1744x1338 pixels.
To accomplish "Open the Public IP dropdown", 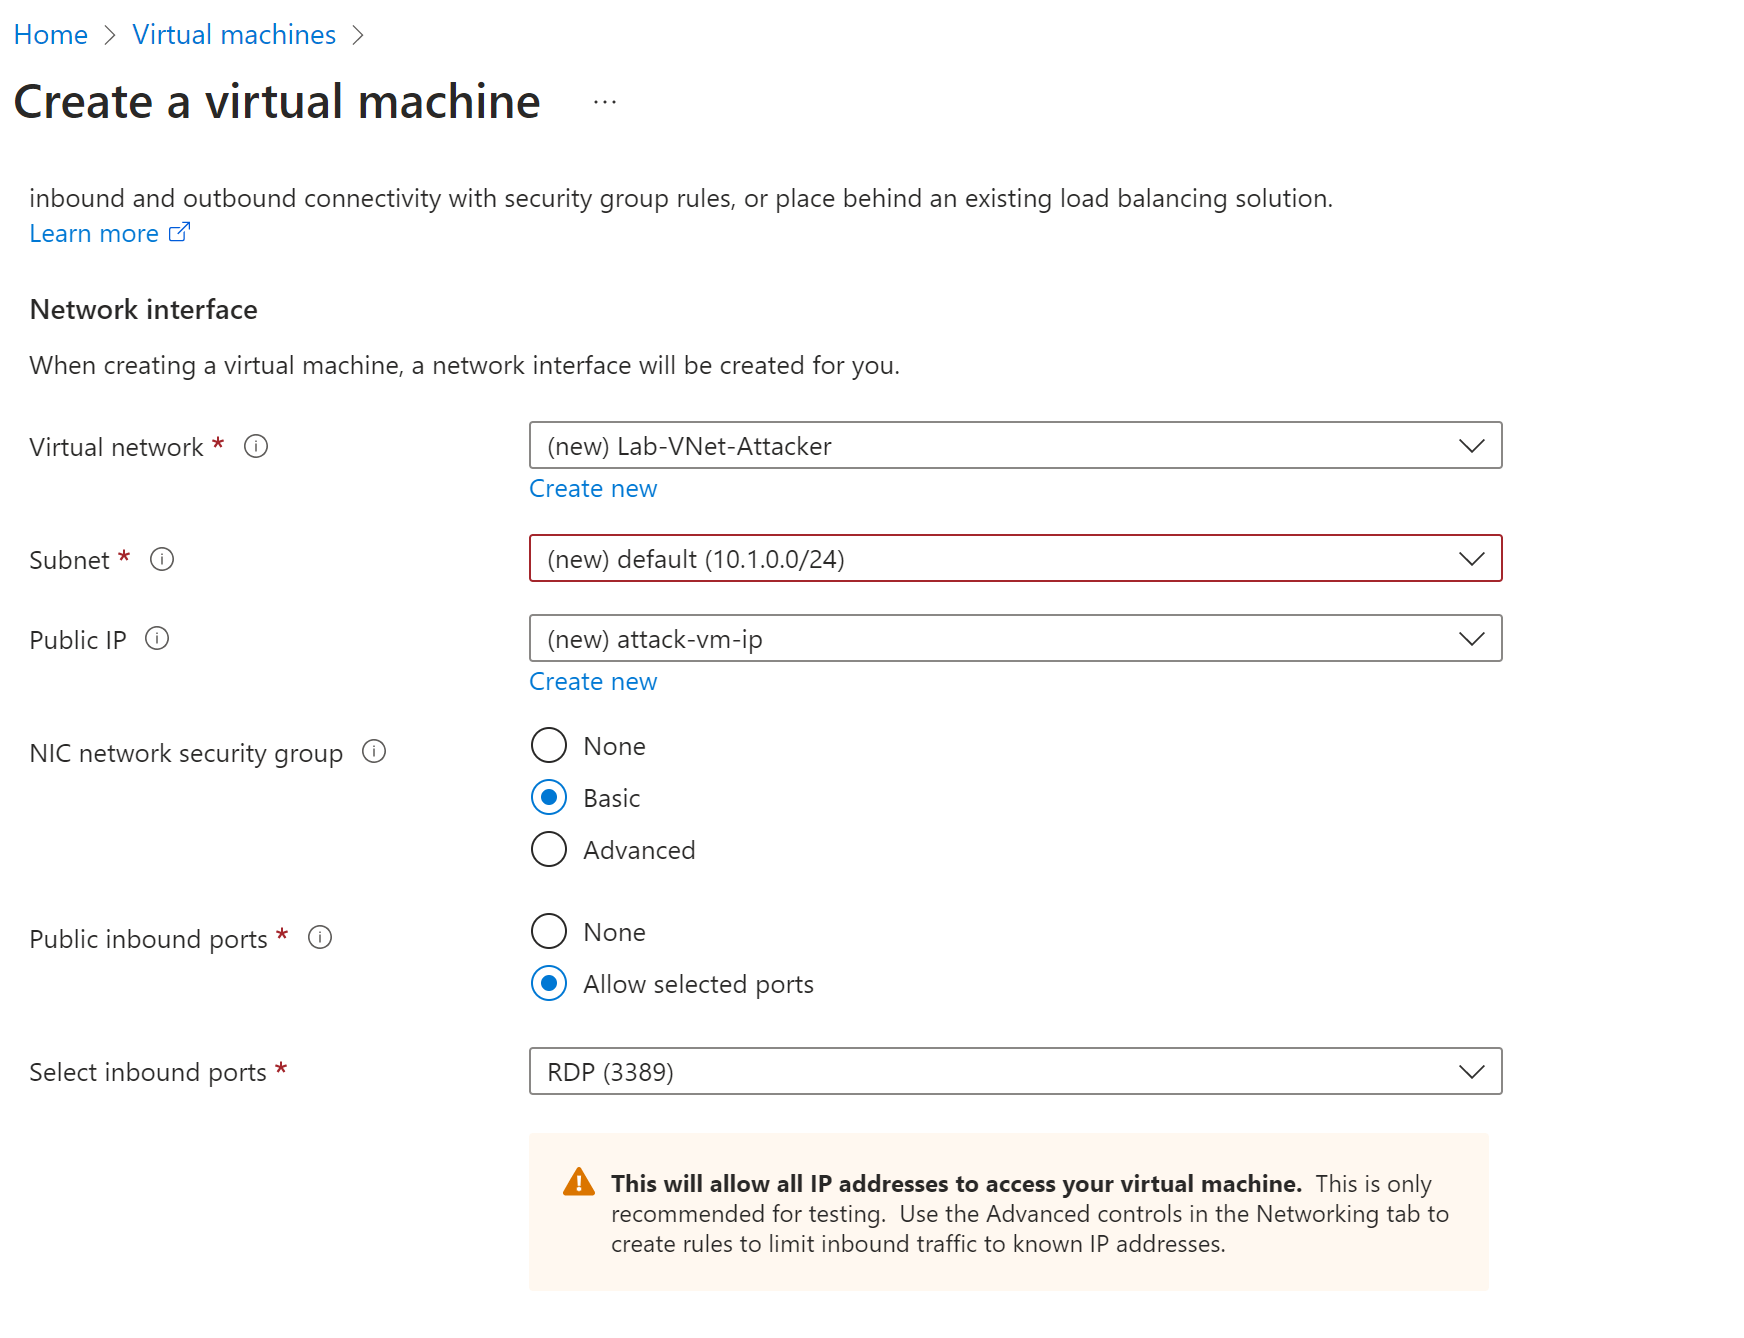I will [1015, 639].
